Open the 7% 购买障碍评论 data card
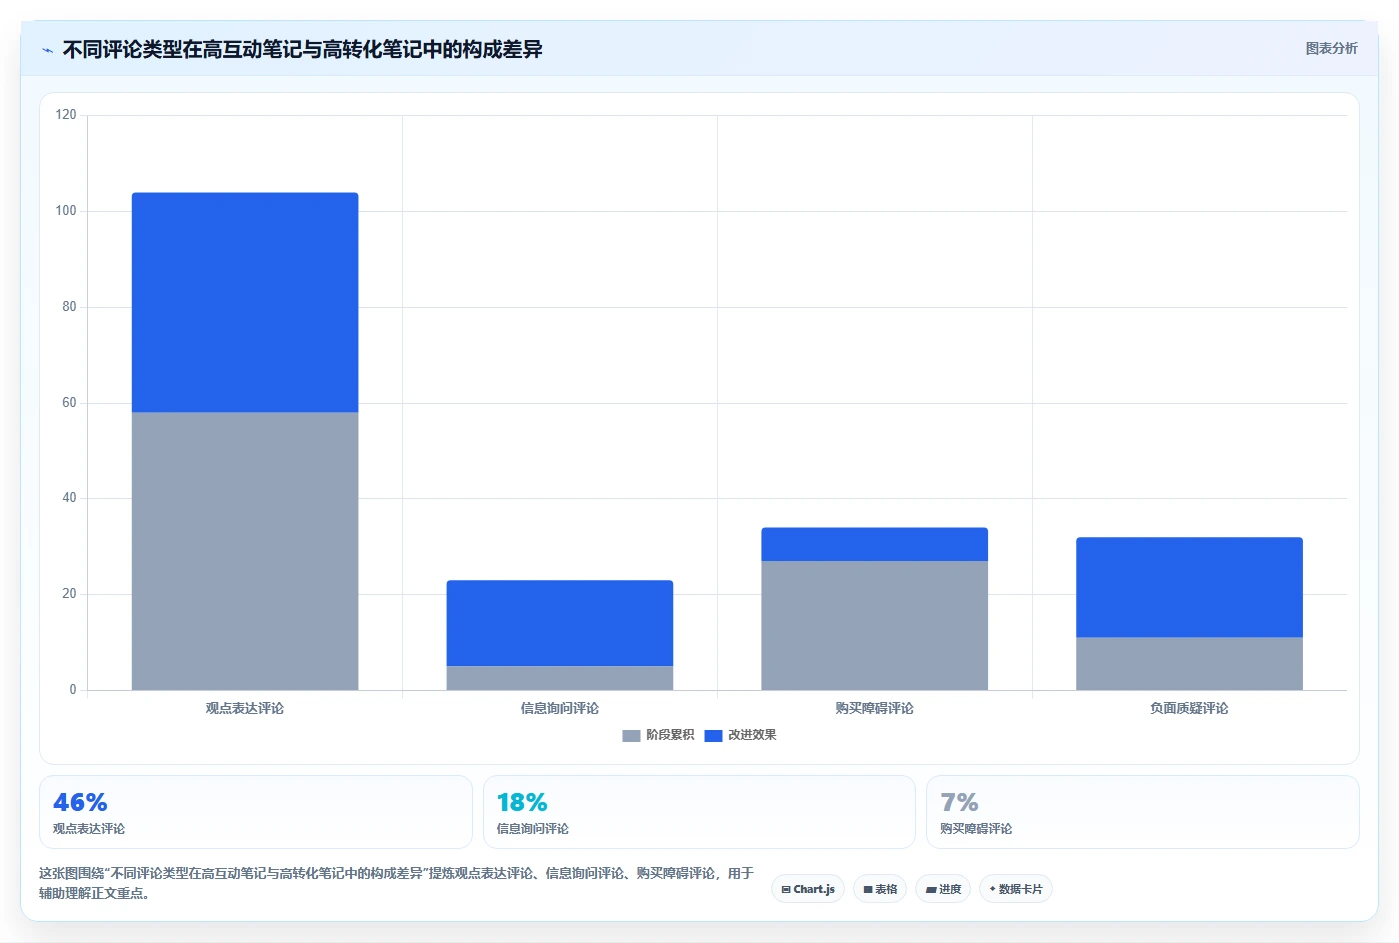This screenshot has height=943, width=1399. click(x=1143, y=812)
